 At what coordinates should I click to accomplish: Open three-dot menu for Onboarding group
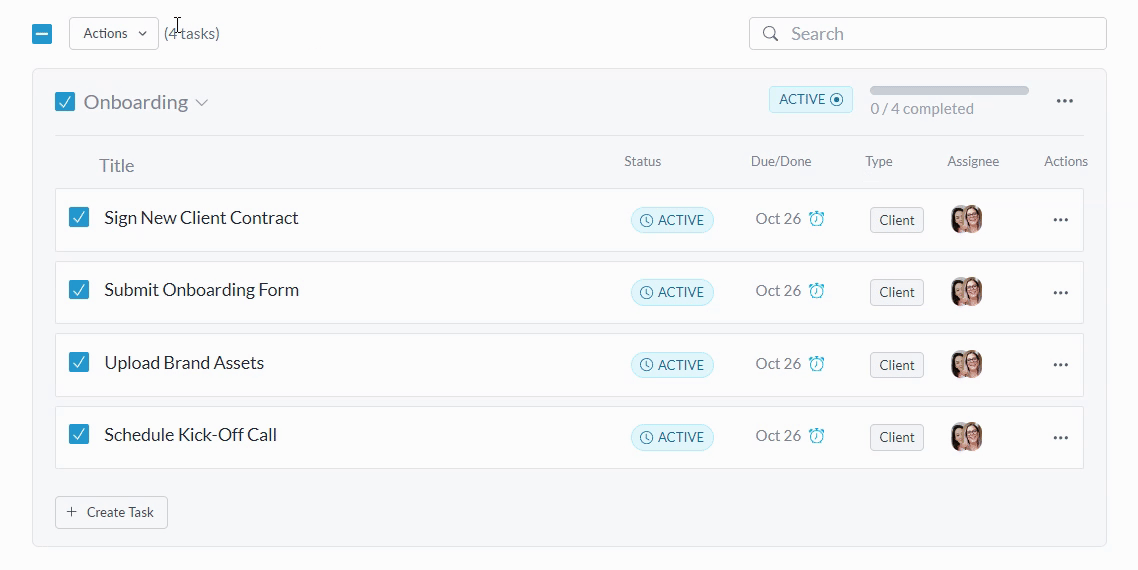(1064, 101)
